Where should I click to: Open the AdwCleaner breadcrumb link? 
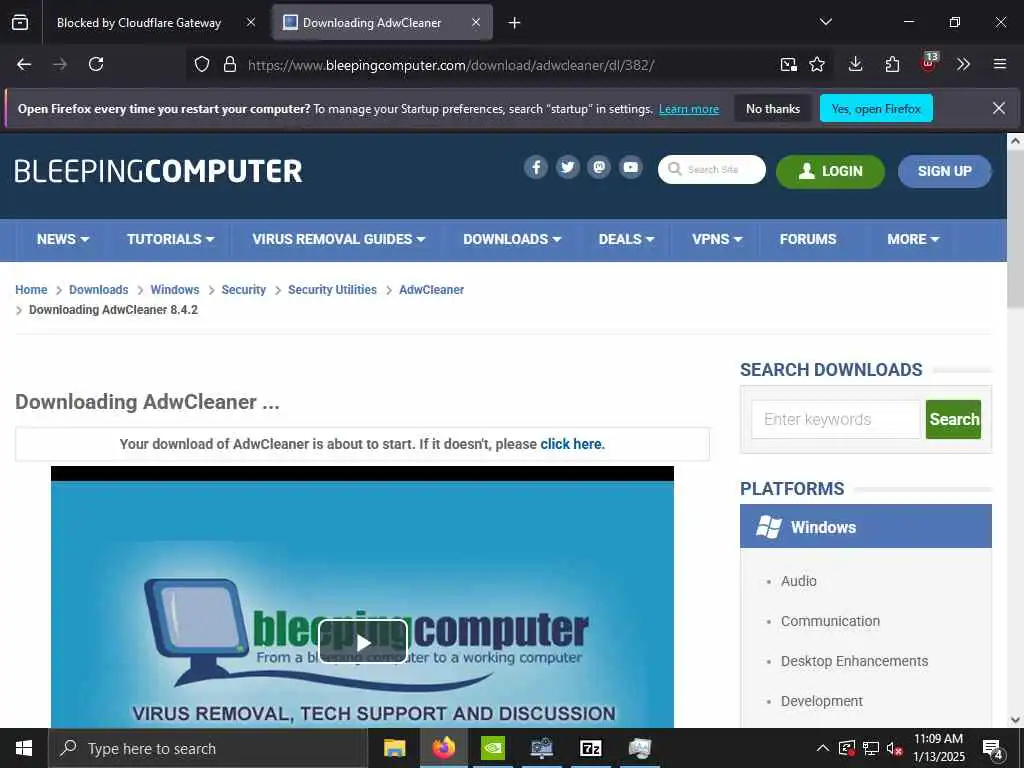[432, 290]
